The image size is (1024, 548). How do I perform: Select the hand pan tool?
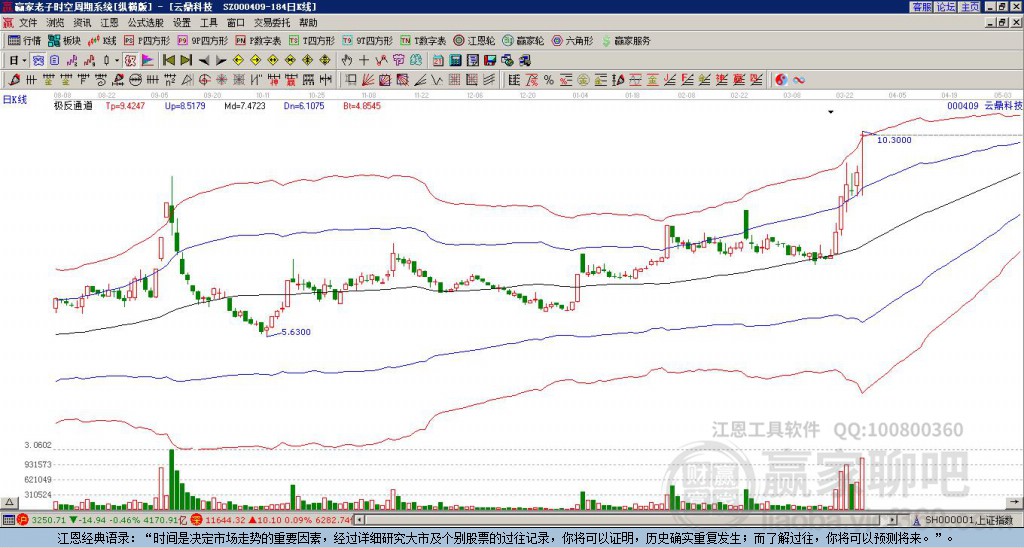click(x=347, y=61)
